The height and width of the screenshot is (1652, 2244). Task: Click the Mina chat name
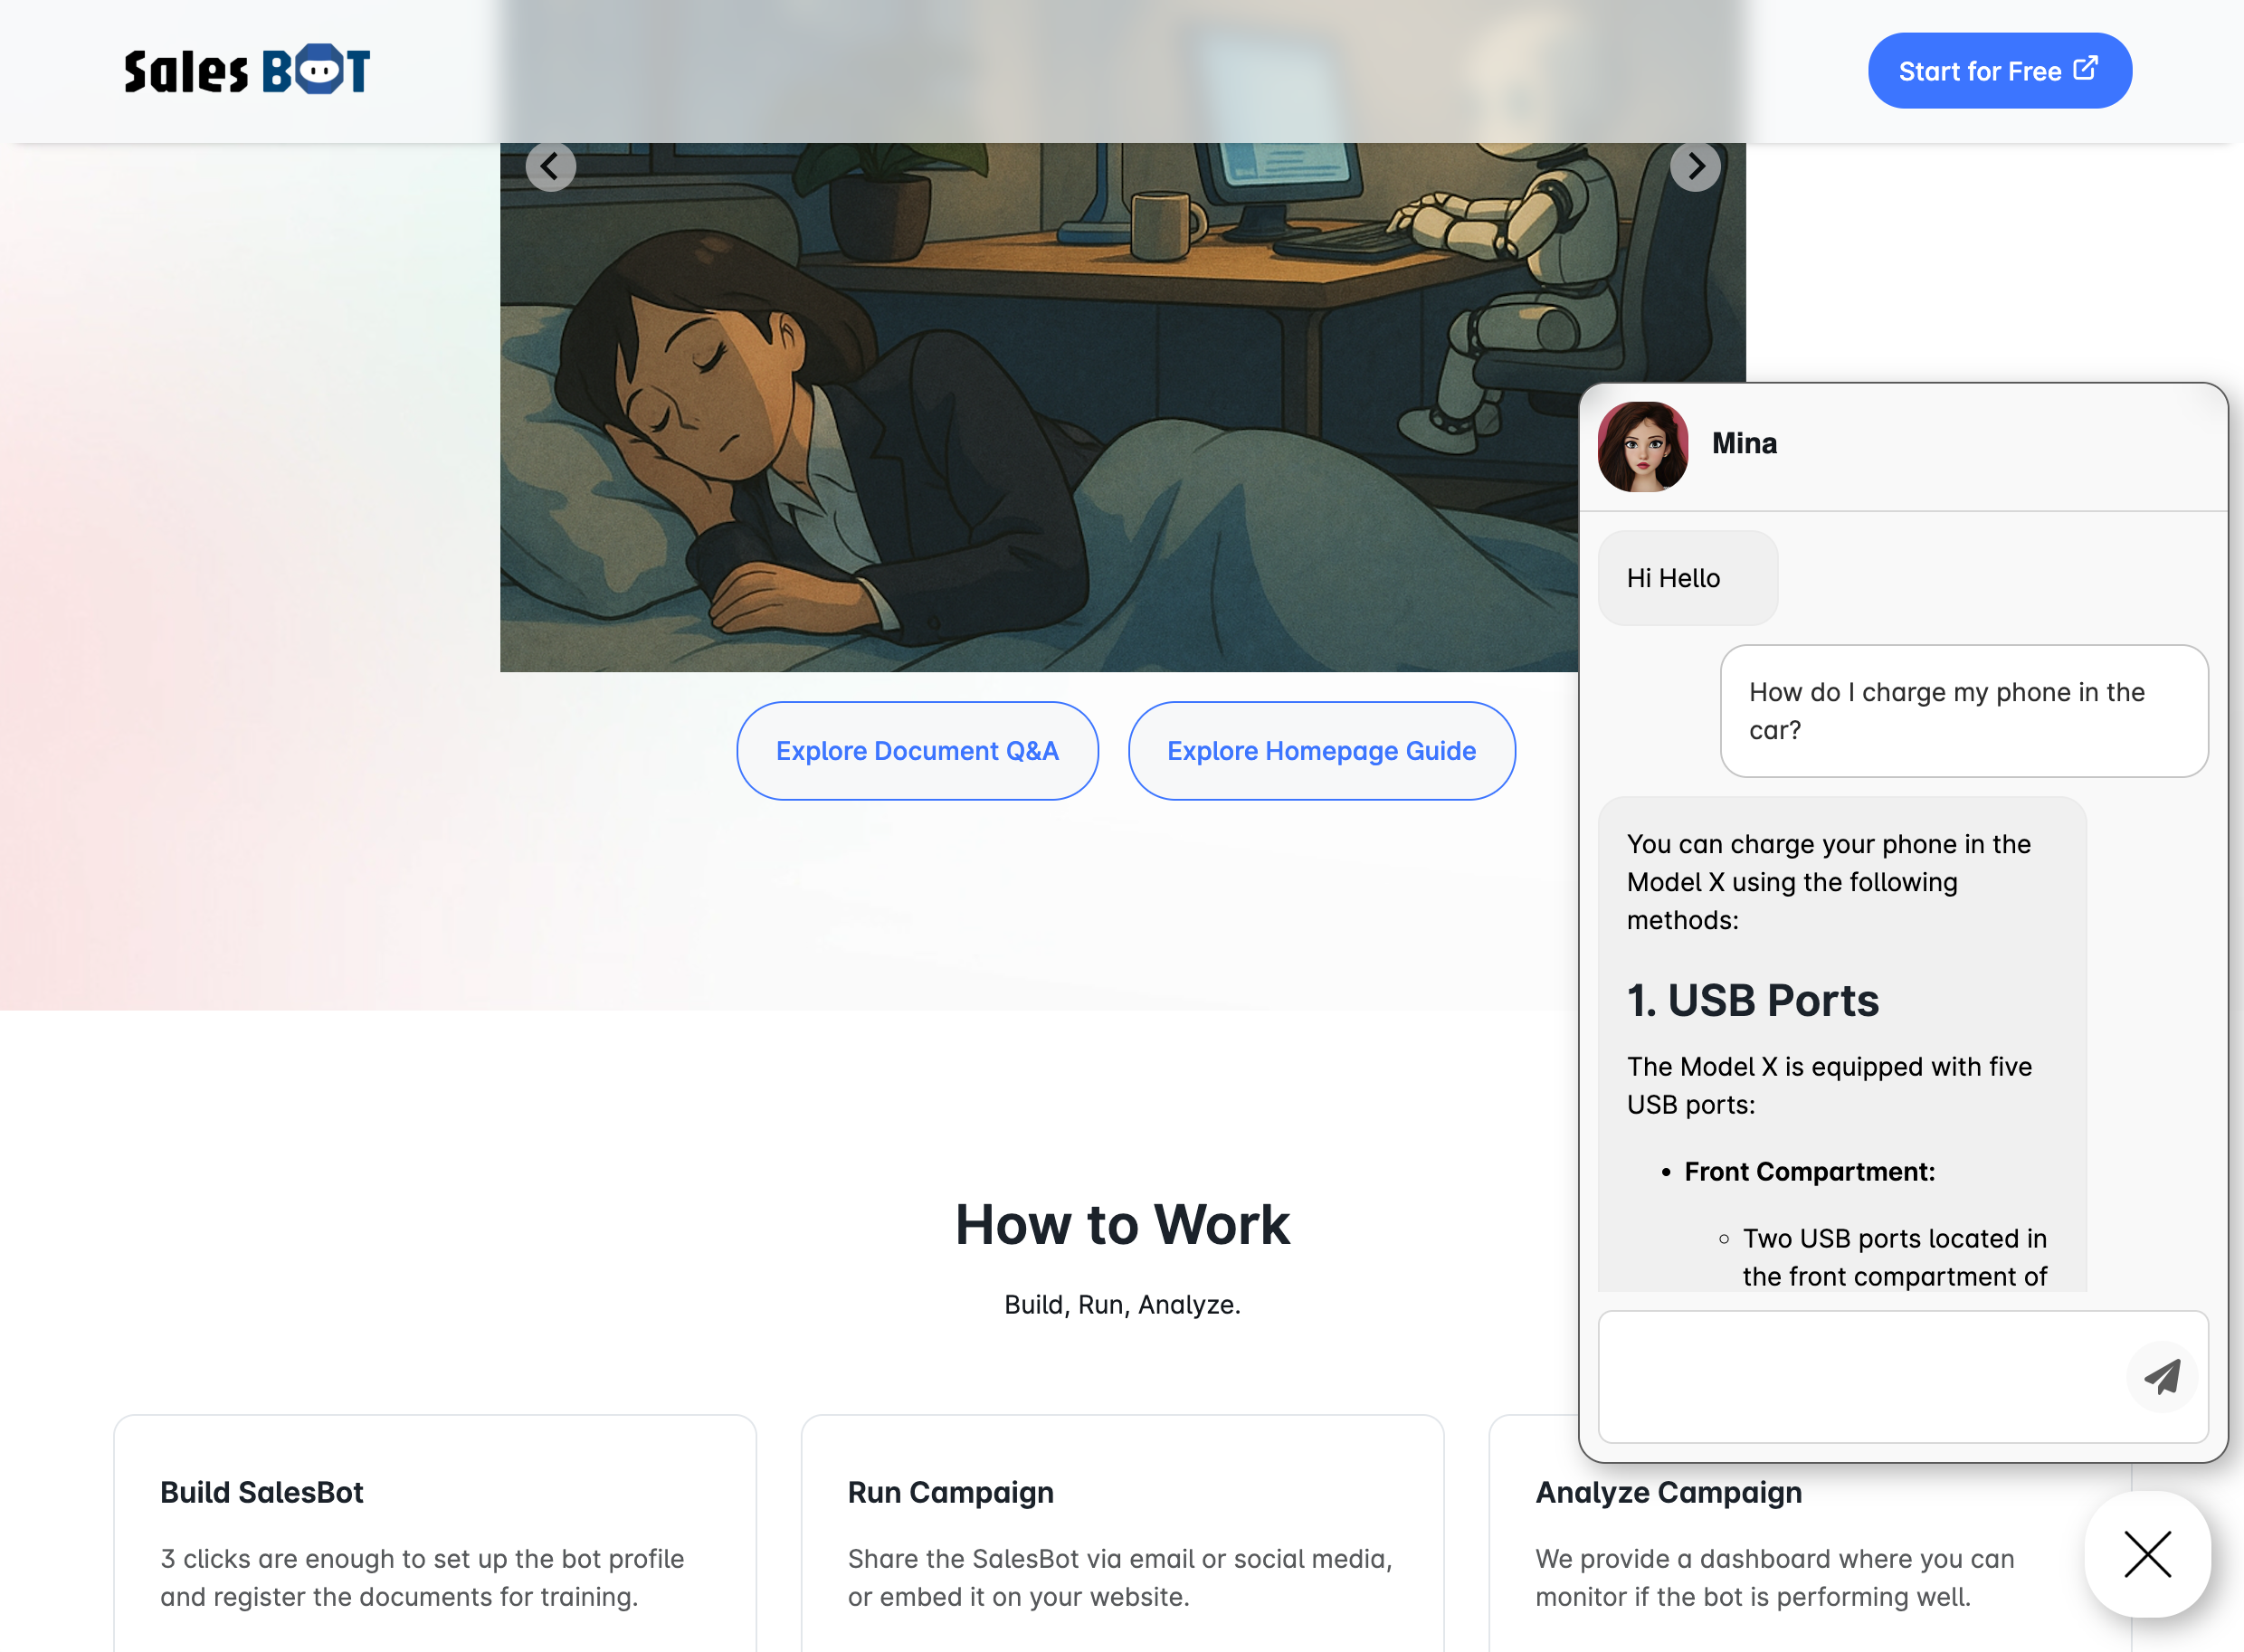tap(1744, 444)
